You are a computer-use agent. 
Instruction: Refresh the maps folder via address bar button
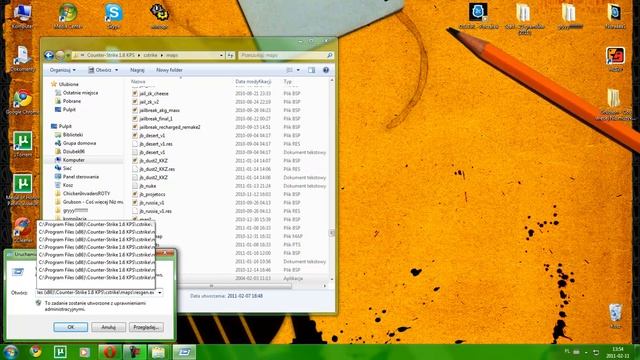click(x=231, y=55)
